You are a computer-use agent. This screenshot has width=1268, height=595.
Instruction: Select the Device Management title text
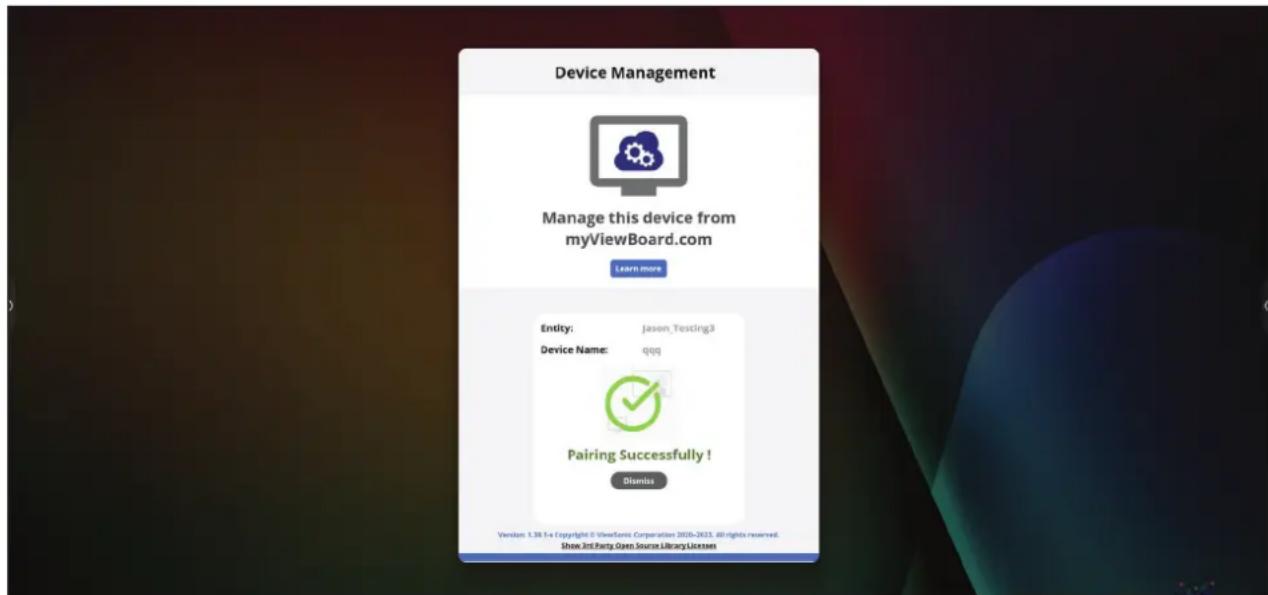click(635, 73)
